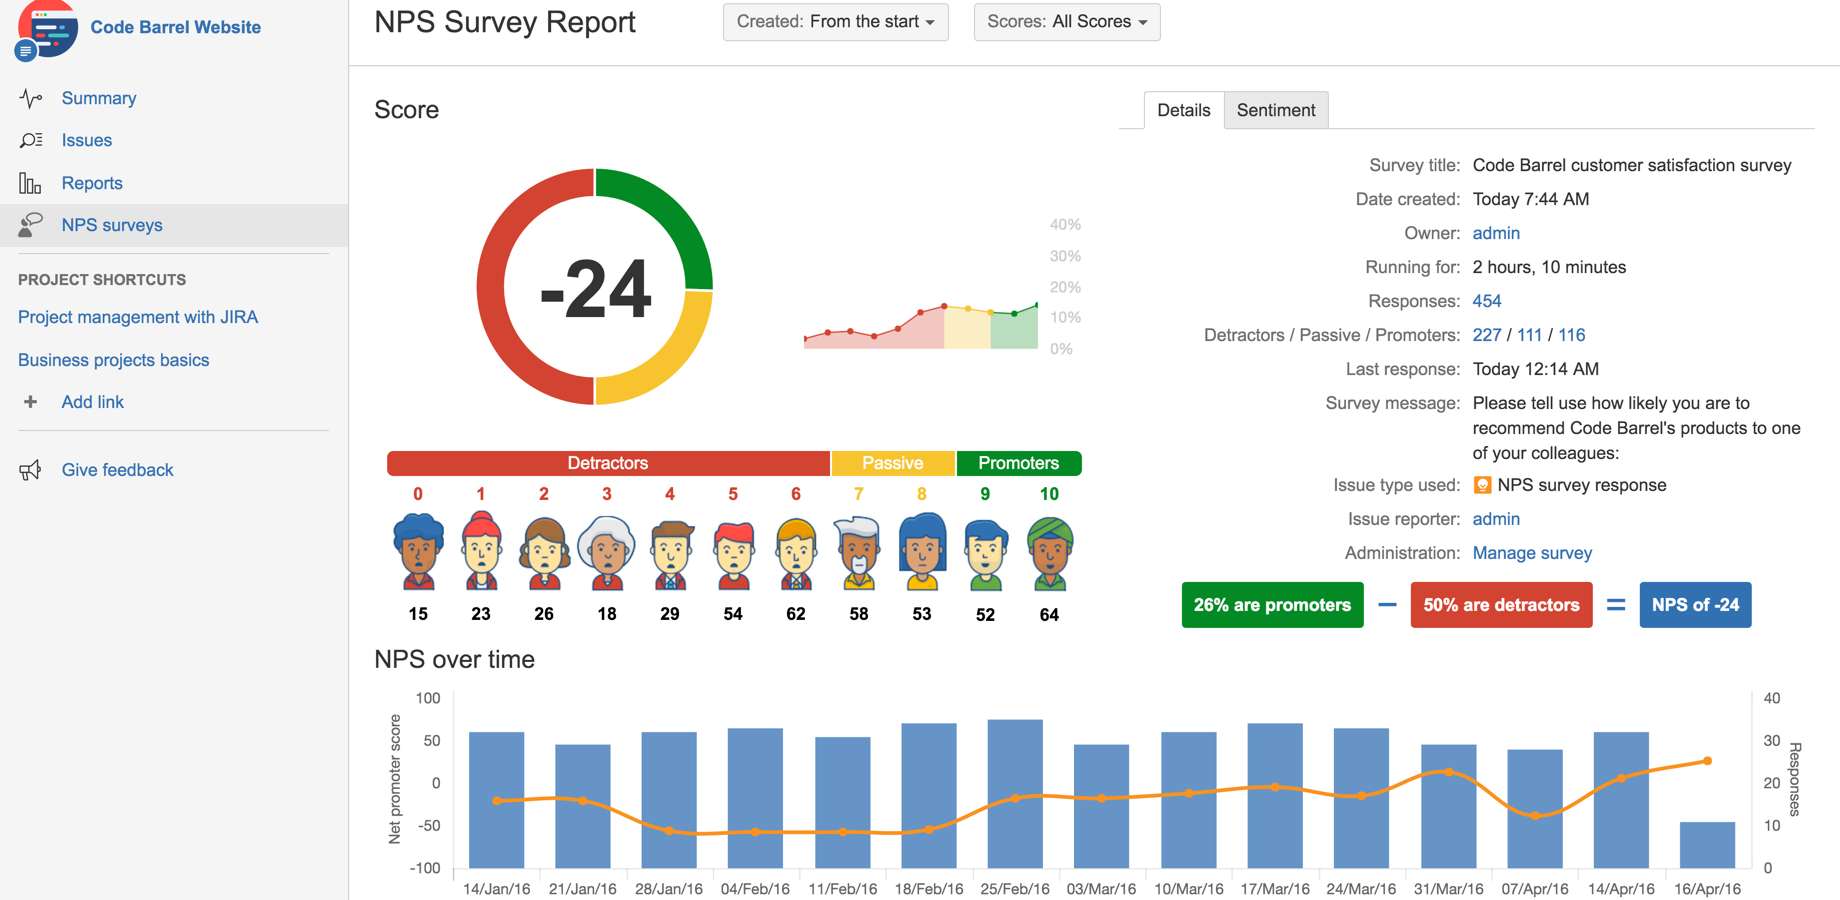Open the Created: From the start dropdown
Viewport: 1840px width, 900px height.
pos(836,22)
